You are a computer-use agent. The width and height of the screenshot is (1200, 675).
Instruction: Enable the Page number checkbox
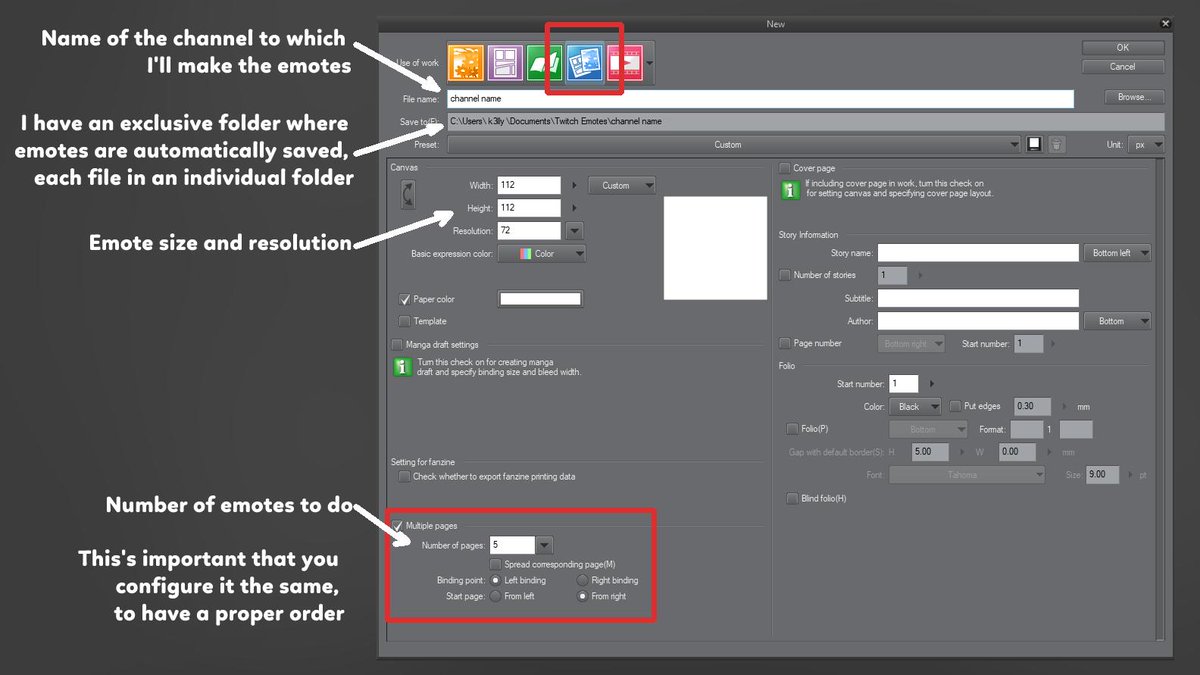coord(785,343)
